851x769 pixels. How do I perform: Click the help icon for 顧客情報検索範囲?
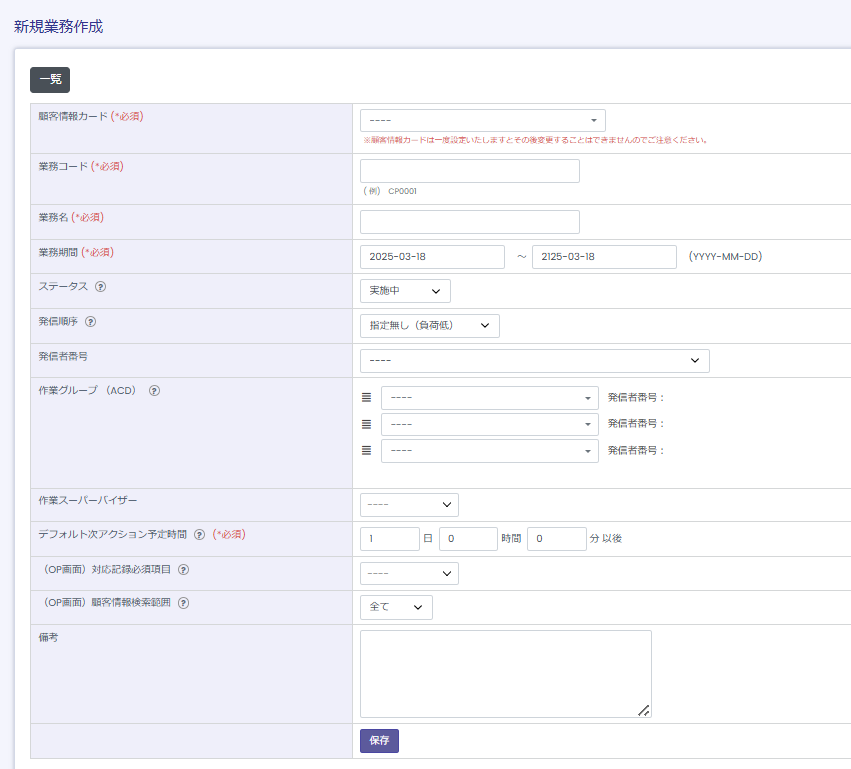point(184,603)
